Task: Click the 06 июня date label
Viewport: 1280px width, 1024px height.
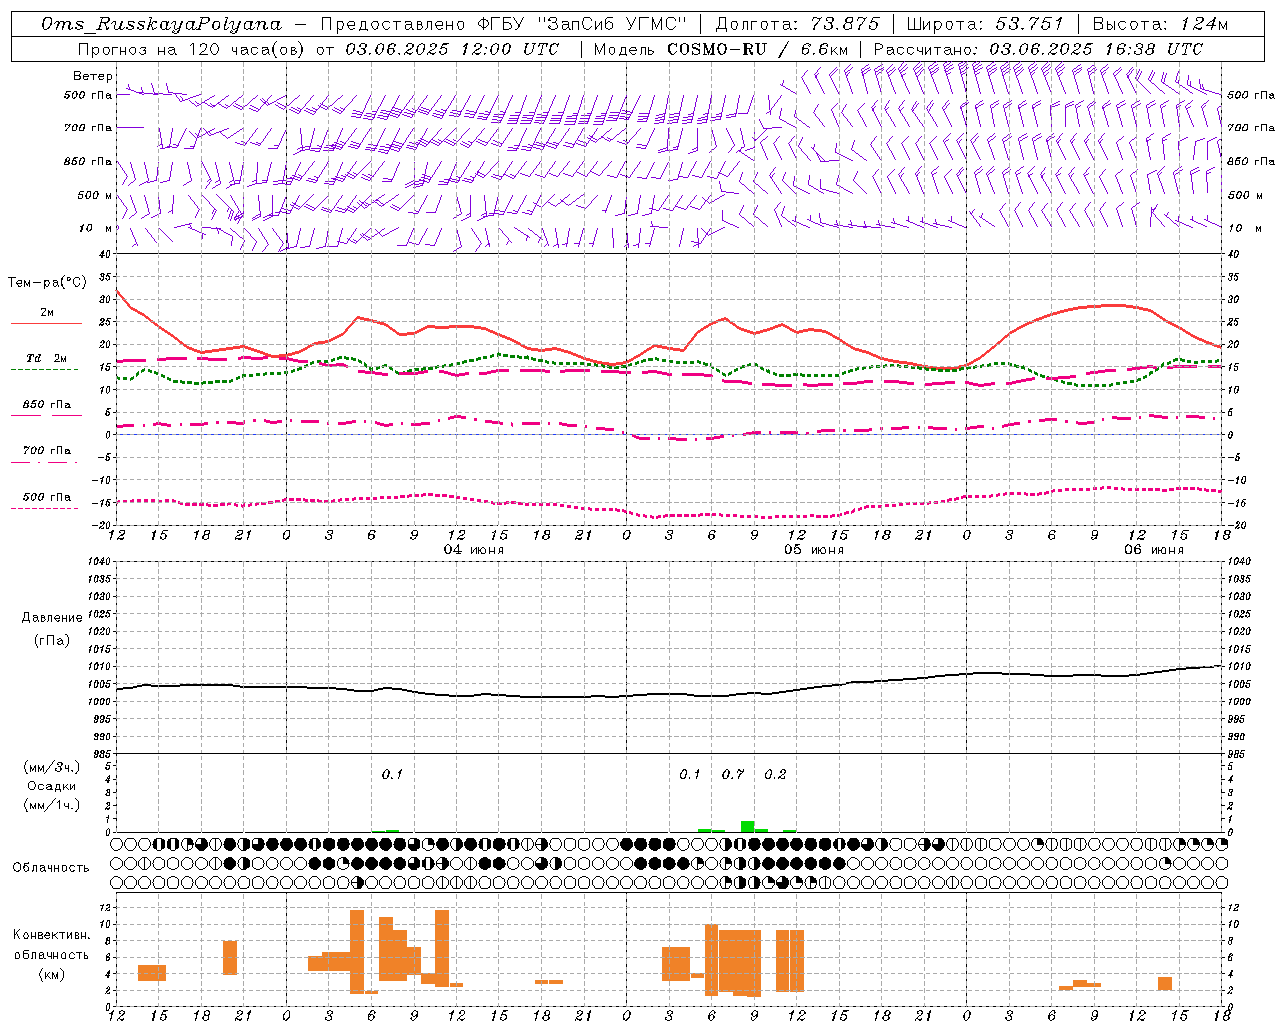Action: 1154,550
